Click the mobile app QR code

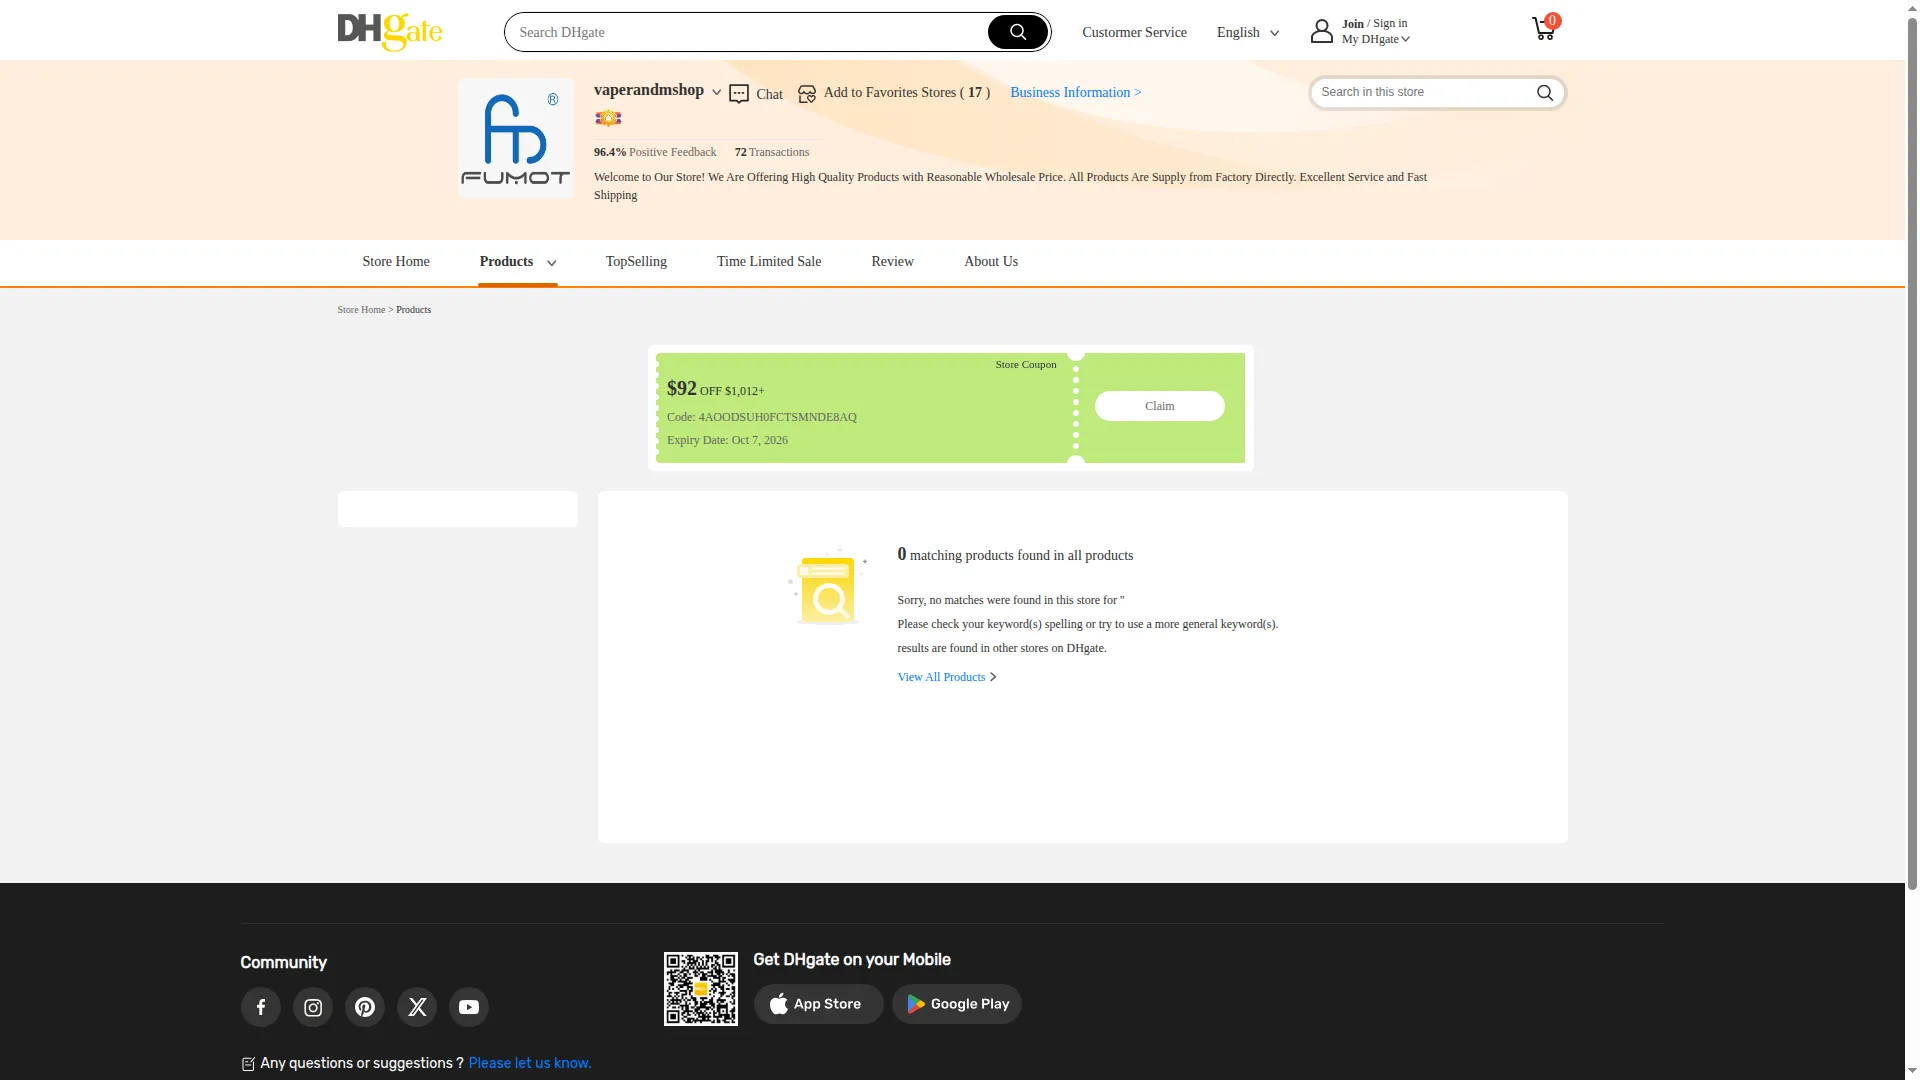701,989
